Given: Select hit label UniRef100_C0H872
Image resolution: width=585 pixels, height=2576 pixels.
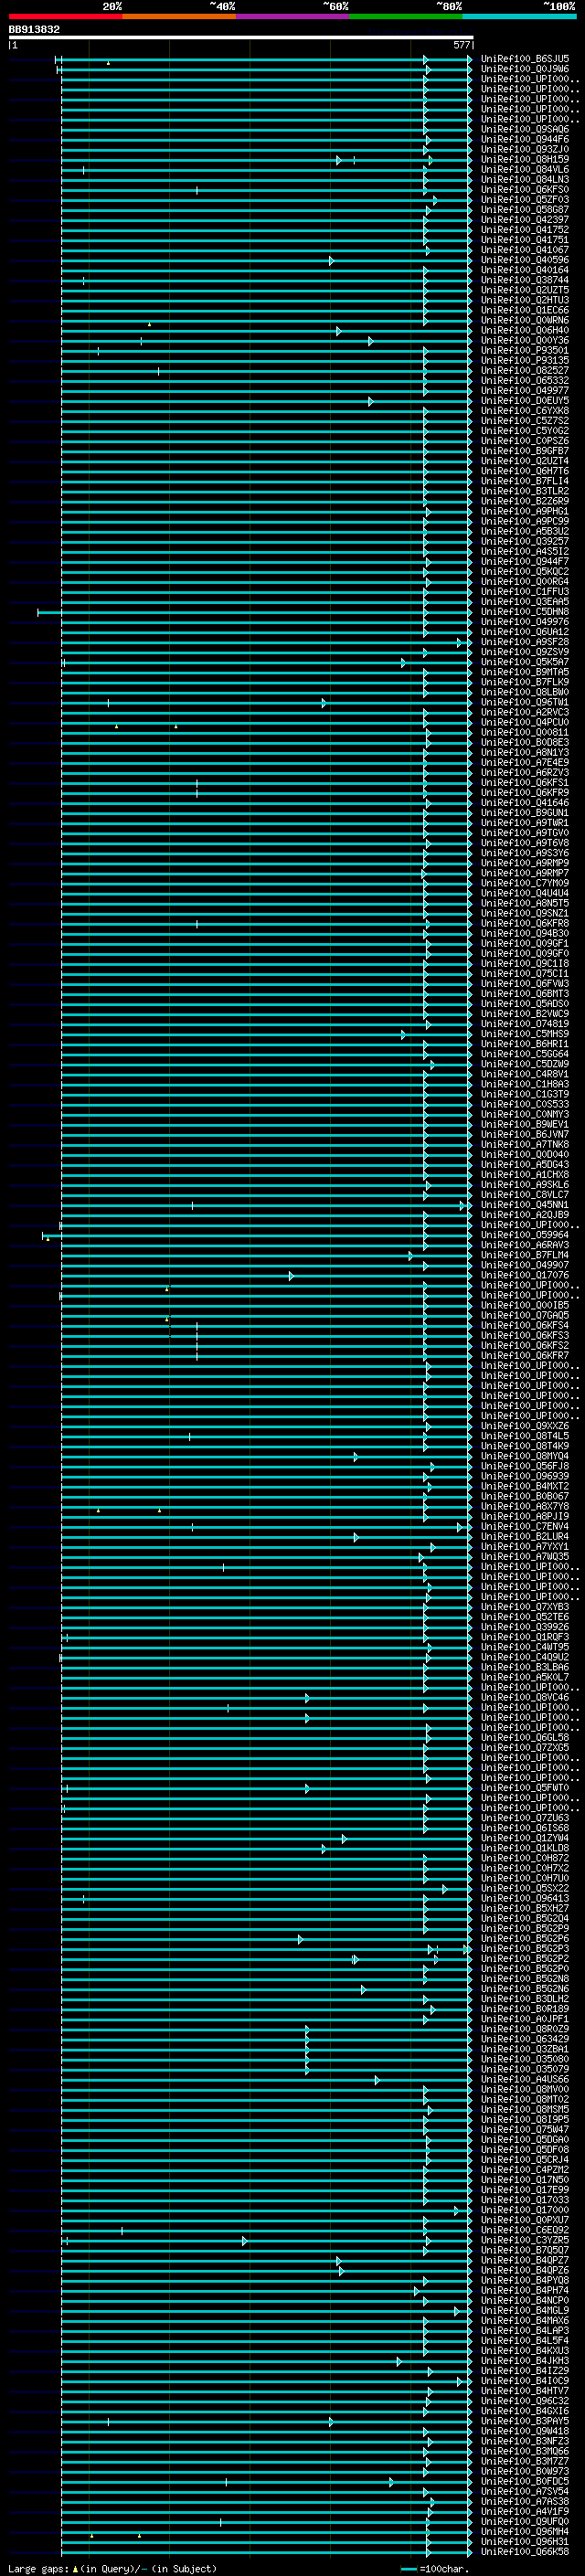Looking at the screenshot, I should click(x=525, y=1858).
